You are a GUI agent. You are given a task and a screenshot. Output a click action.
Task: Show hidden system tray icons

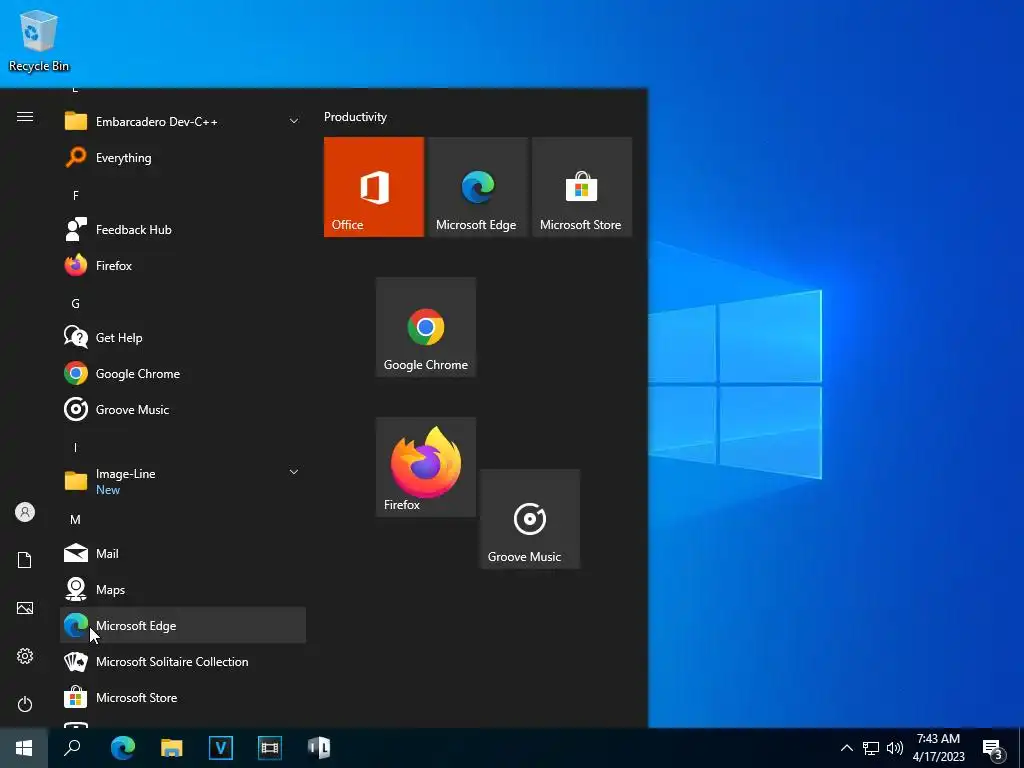(x=846, y=748)
